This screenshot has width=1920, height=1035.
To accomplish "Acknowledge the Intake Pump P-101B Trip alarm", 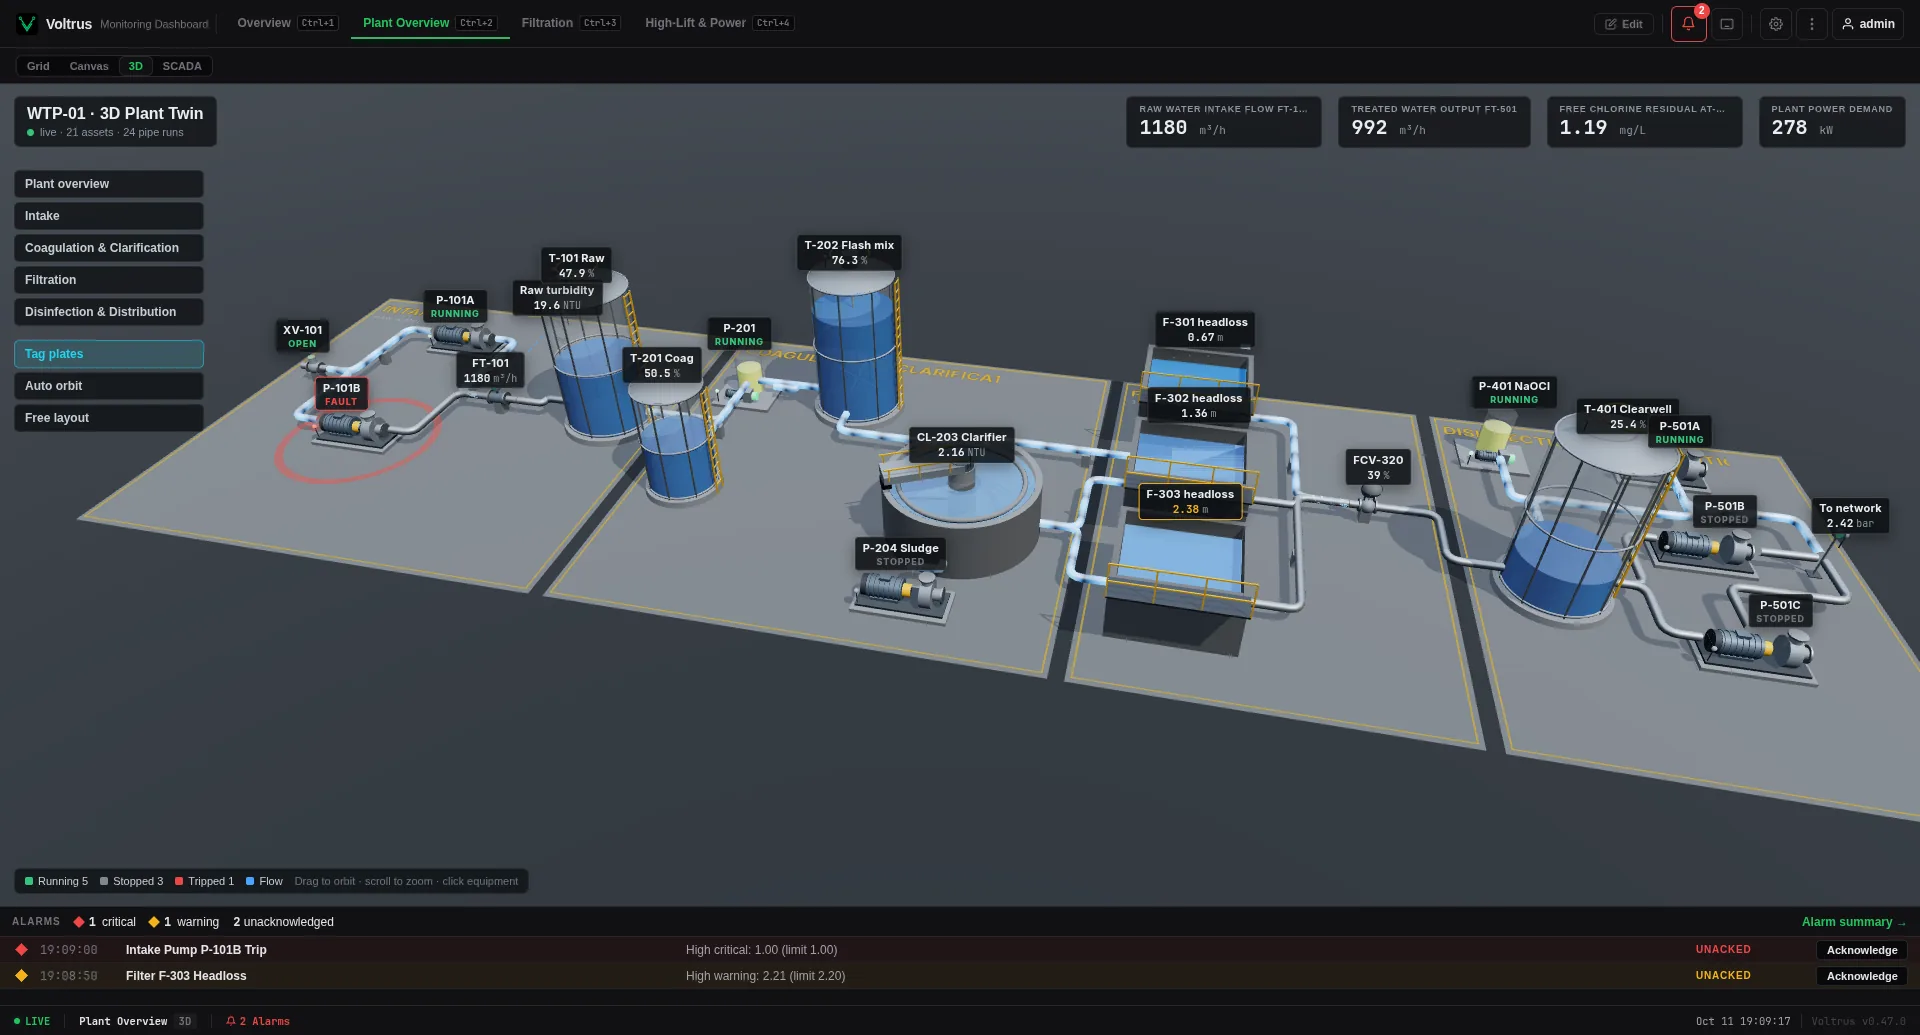I will 1862,950.
